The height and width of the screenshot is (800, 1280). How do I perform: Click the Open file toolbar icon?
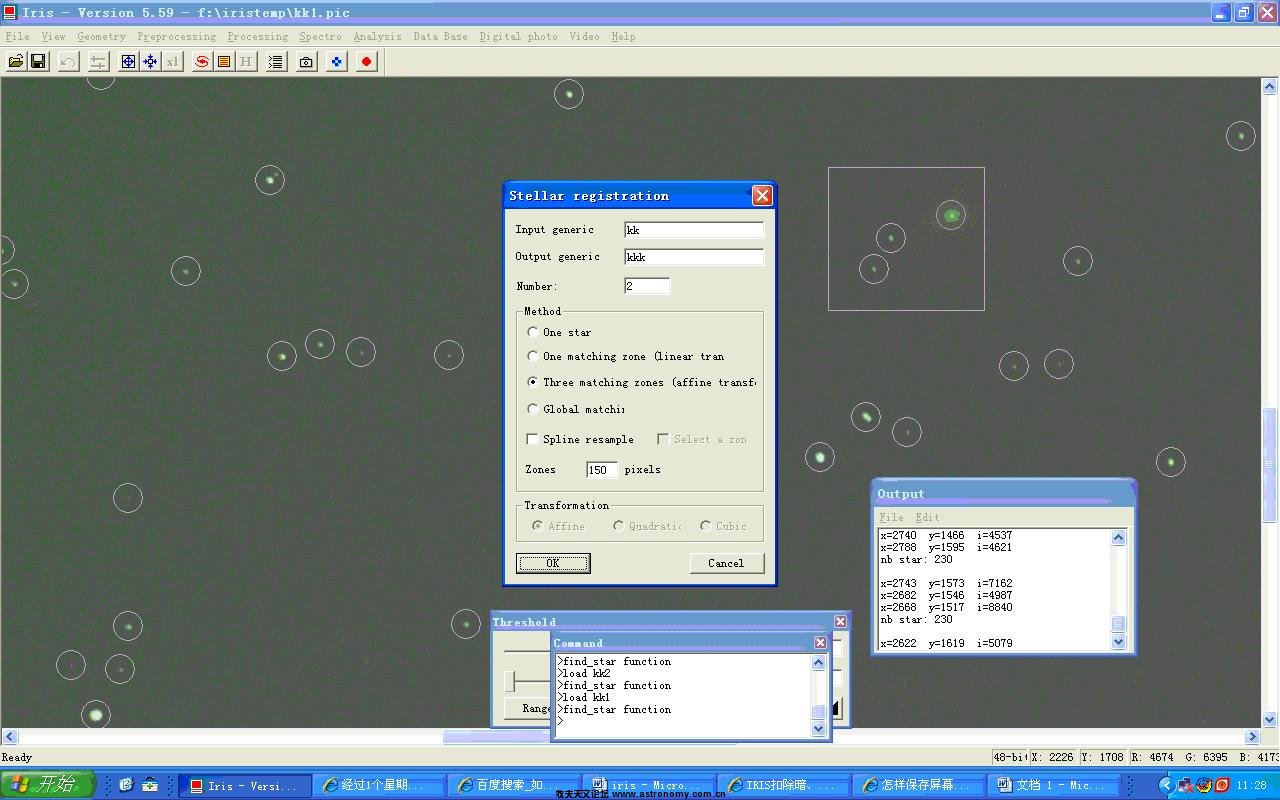tap(16, 62)
